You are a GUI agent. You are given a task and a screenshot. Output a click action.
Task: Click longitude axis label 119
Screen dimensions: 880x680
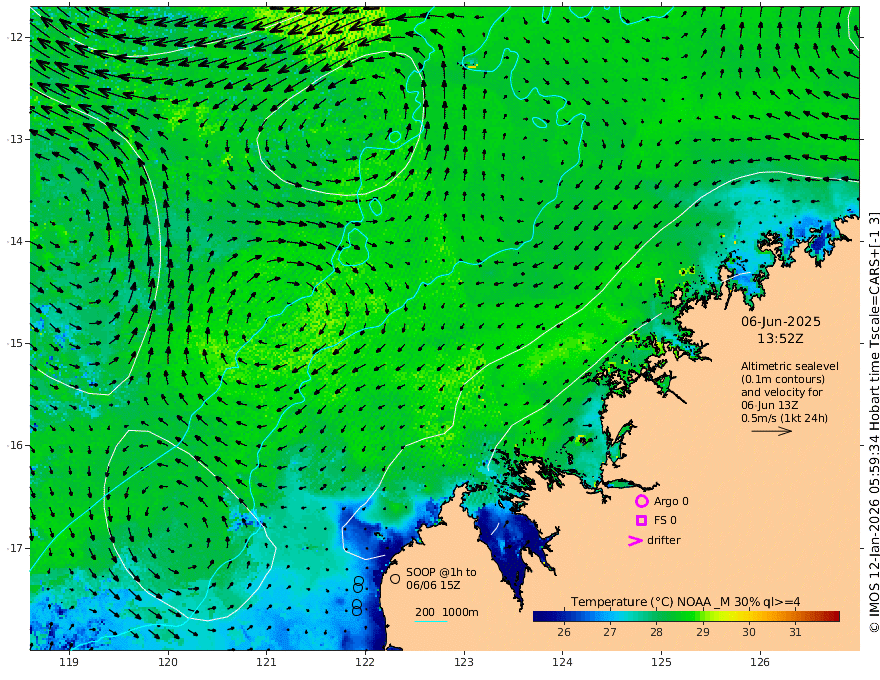pos(69,662)
